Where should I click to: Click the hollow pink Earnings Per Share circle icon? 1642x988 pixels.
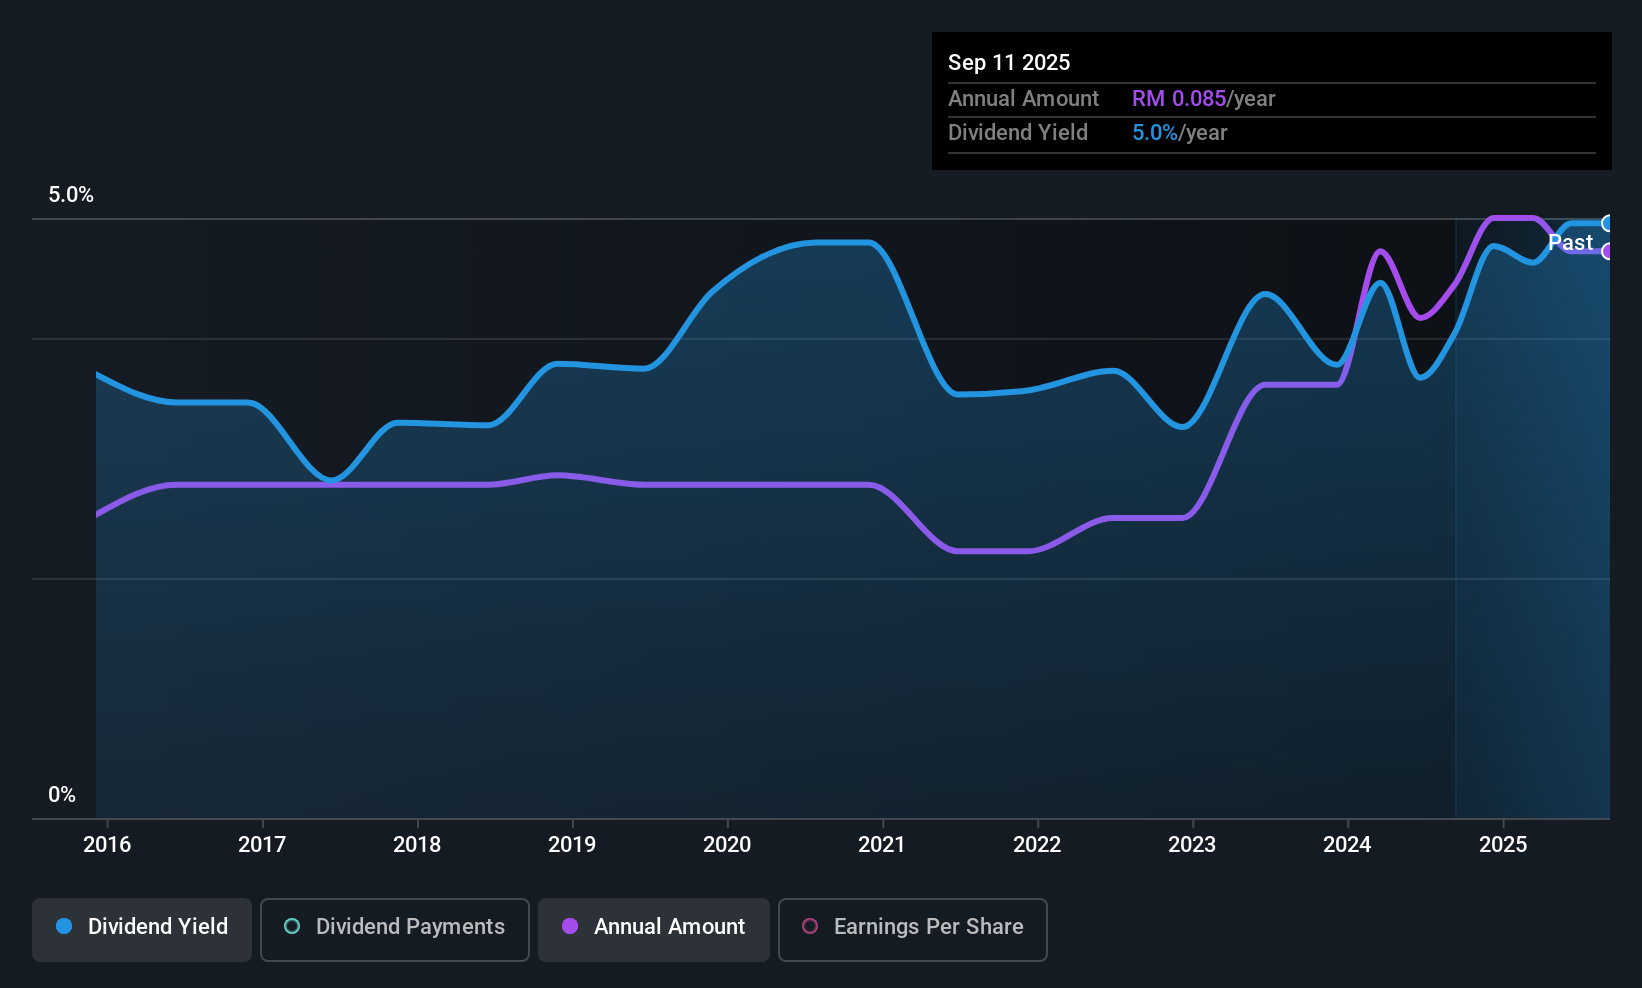pos(810,927)
